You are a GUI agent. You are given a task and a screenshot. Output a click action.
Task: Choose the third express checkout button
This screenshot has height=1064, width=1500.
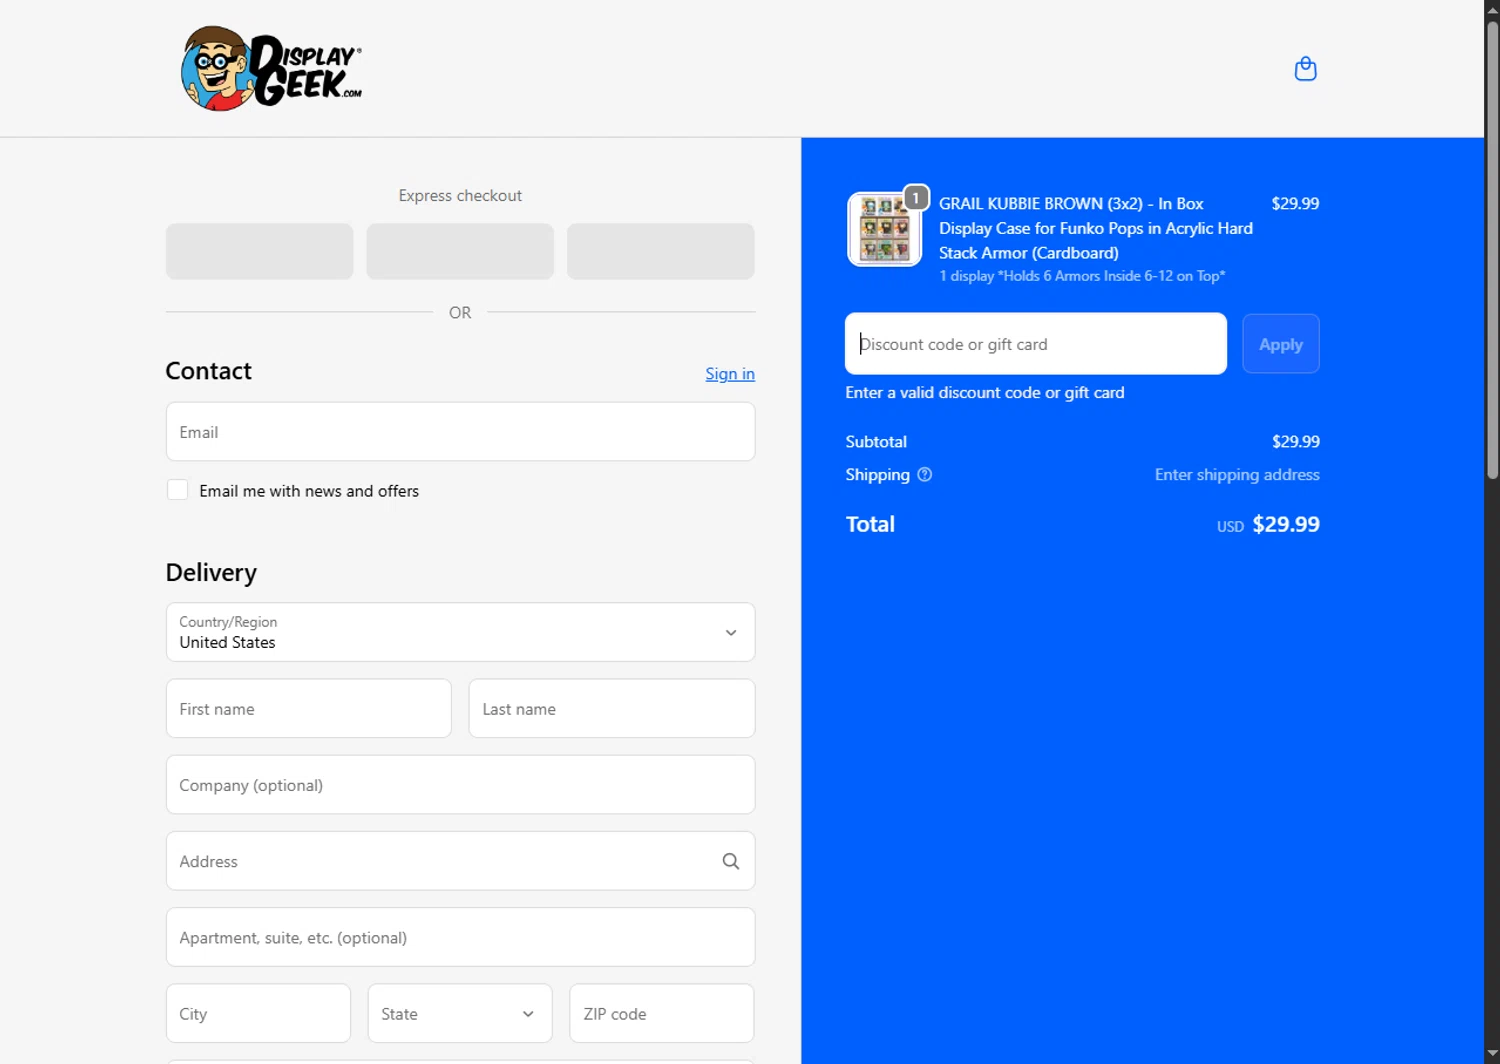[661, 251]
